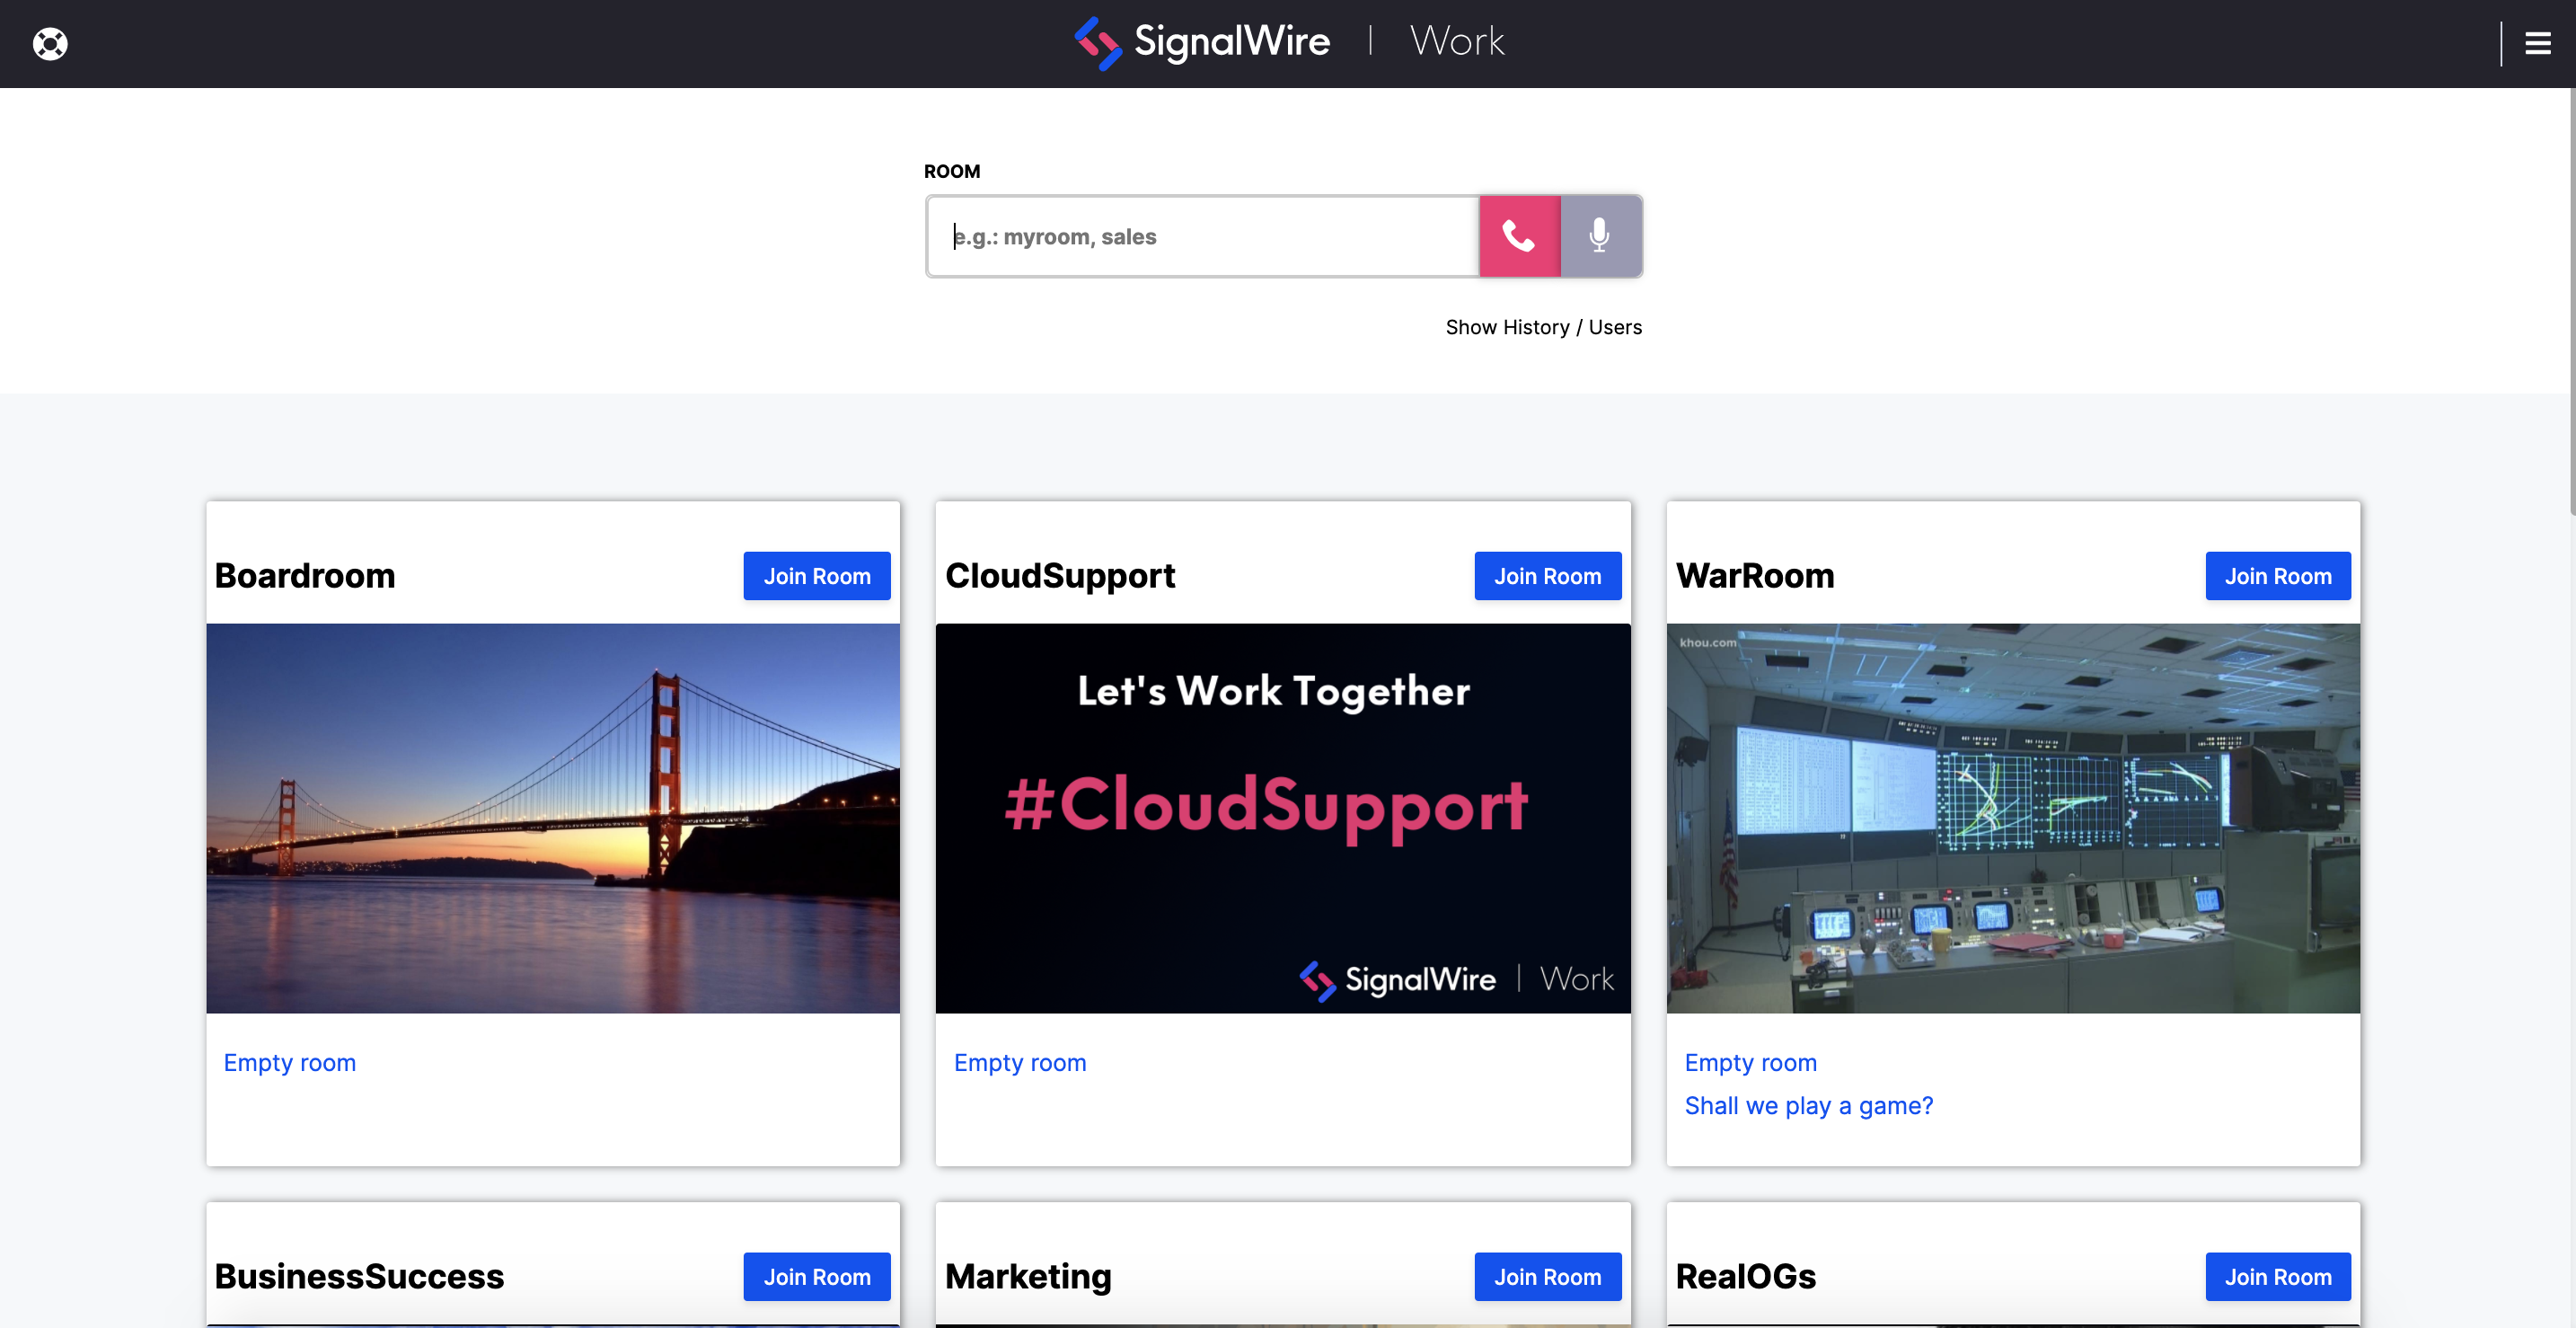This screenshot has height=1328, width=2576.
Task: Join the Marketing room
Action: coord(1547,1276)
